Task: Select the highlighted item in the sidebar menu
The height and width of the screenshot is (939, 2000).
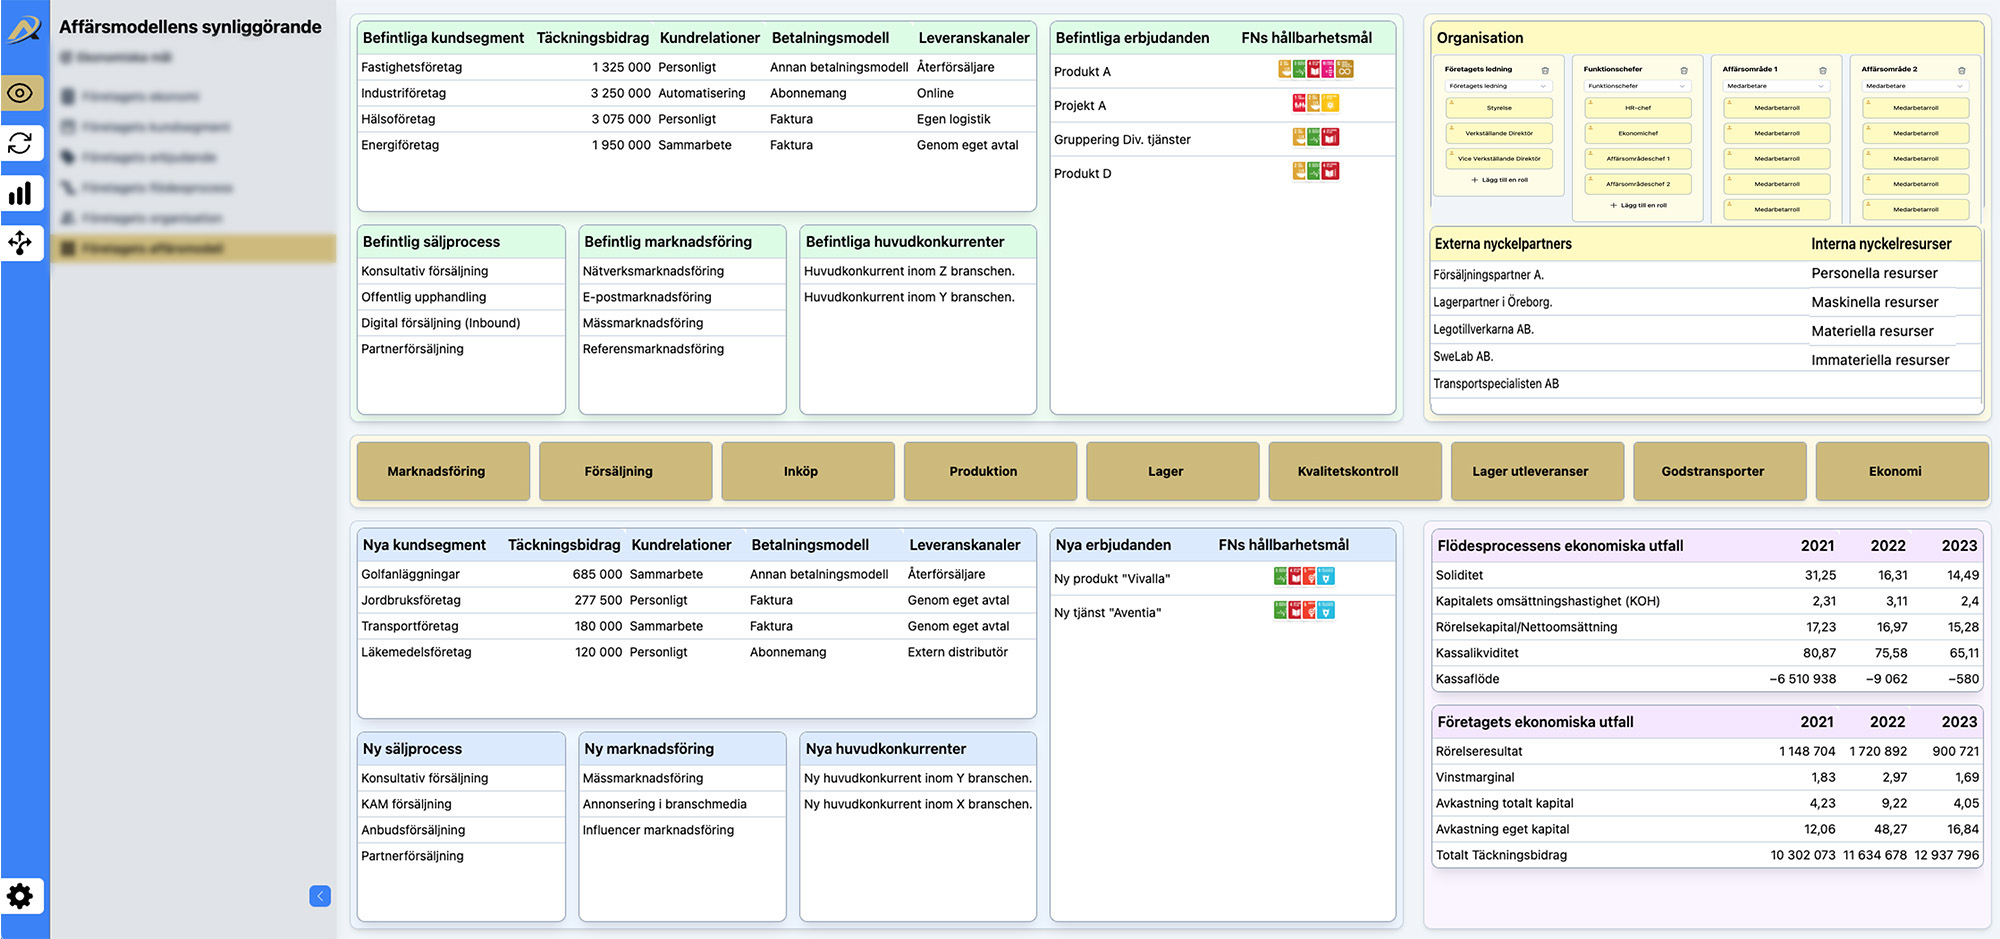Action: point(194,248)
